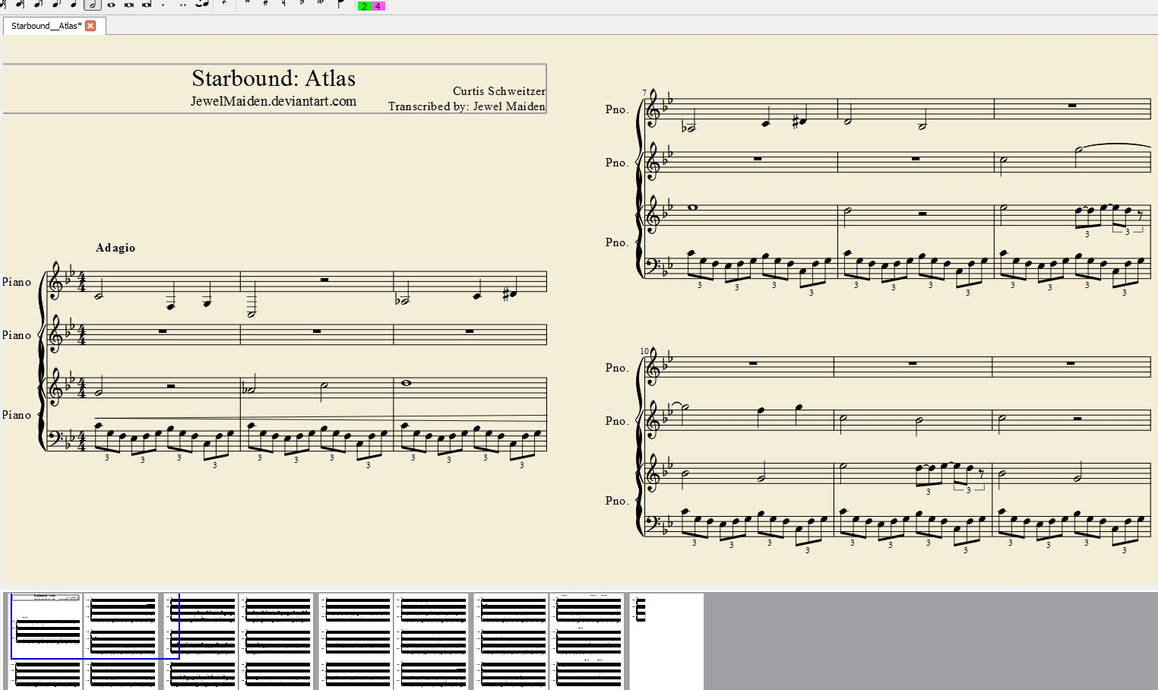Jump to the mostly blank last navigator page
The height and width of the screenshot is (690, 1158).
(666, 641)
